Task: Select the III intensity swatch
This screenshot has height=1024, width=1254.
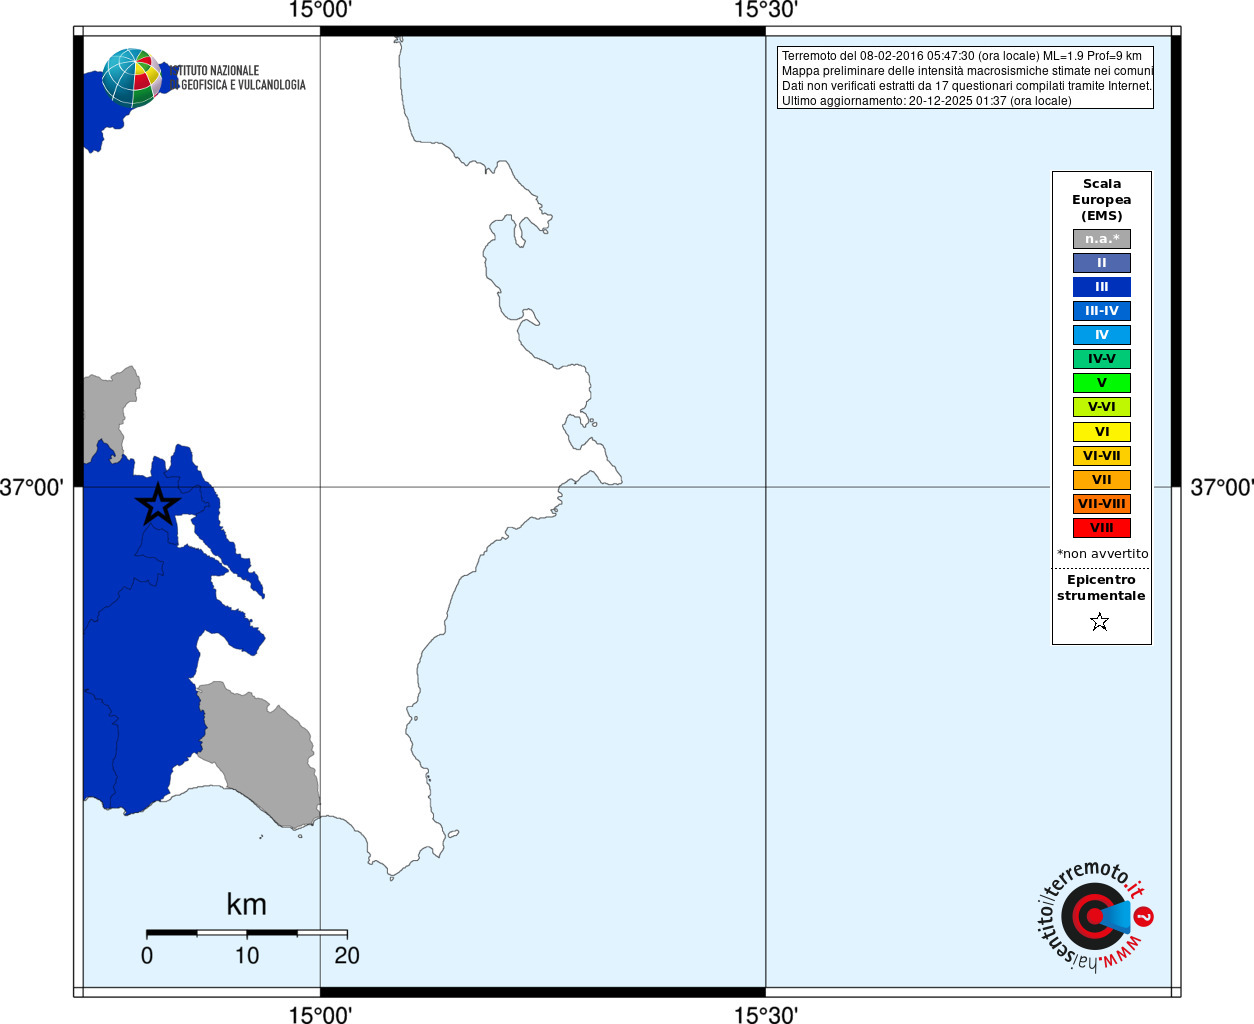Action: click(1102, 287)
